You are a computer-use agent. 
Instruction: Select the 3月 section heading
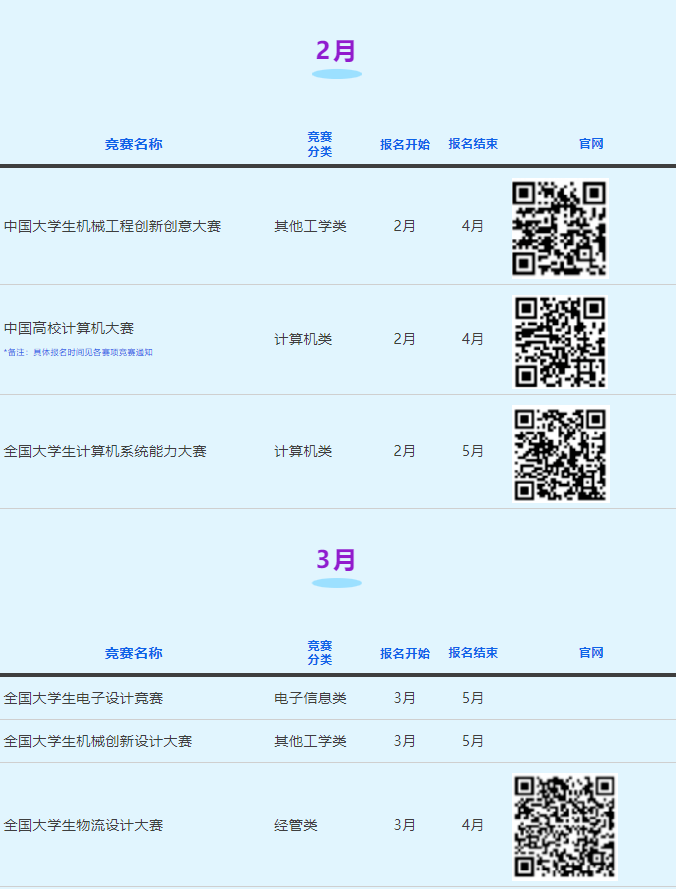point(336,560)
